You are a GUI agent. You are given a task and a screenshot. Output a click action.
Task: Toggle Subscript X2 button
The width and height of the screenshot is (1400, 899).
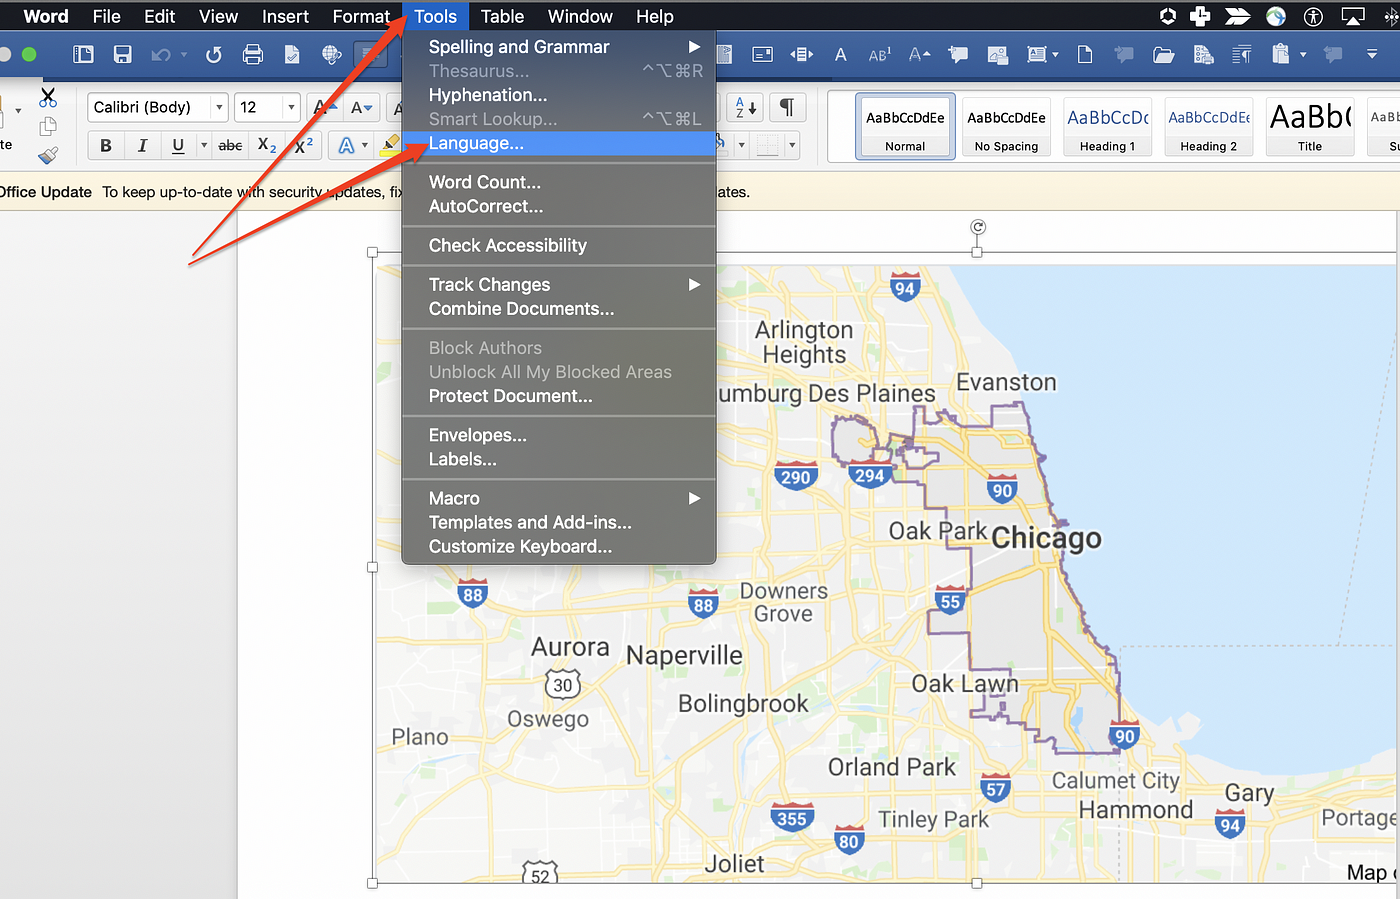click(x=267, y=146)
